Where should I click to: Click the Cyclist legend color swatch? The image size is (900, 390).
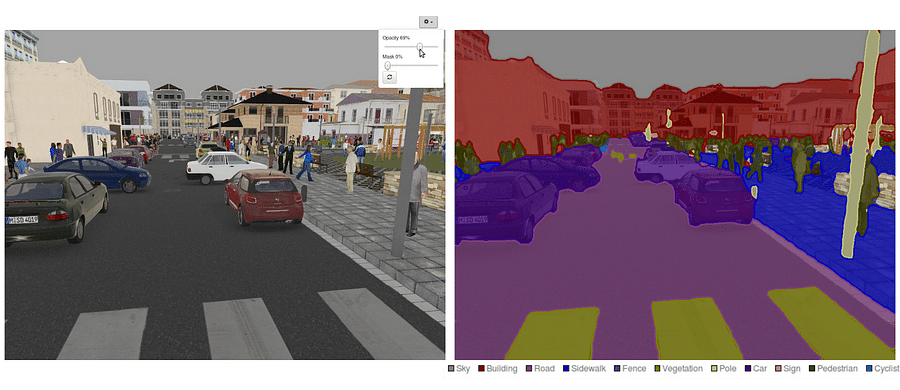870,369
